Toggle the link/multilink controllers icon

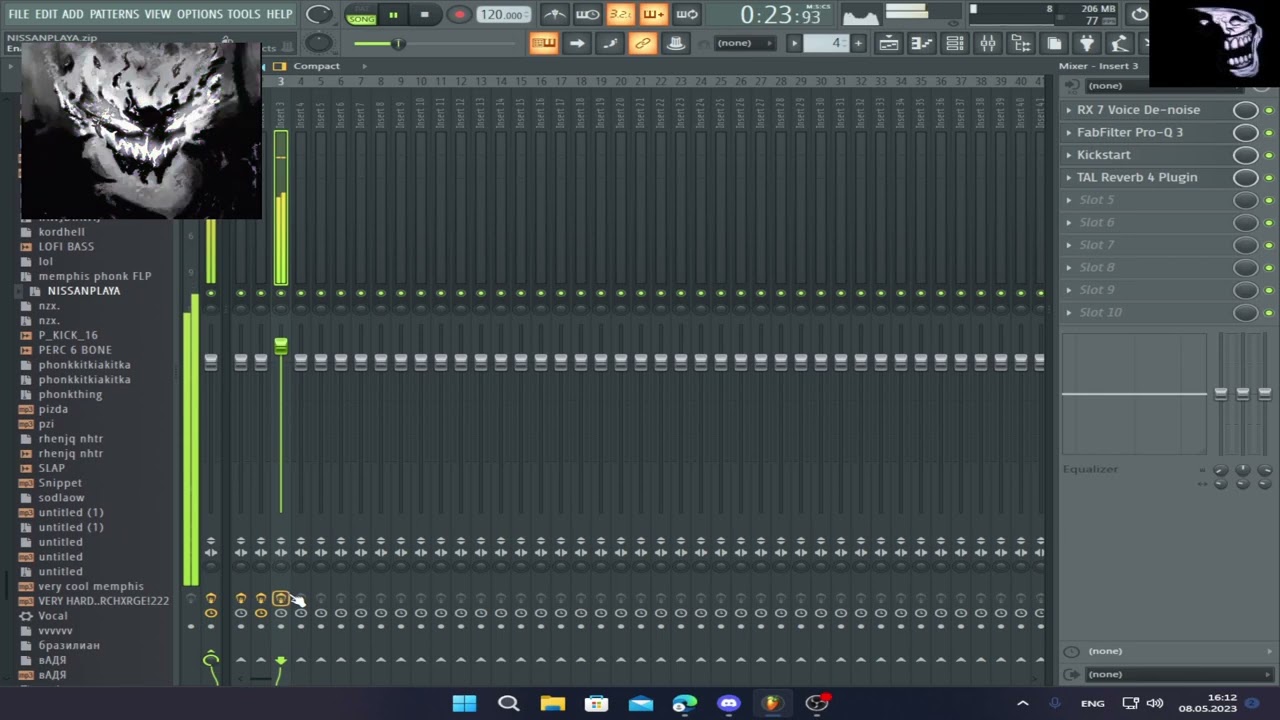(642, 43)
